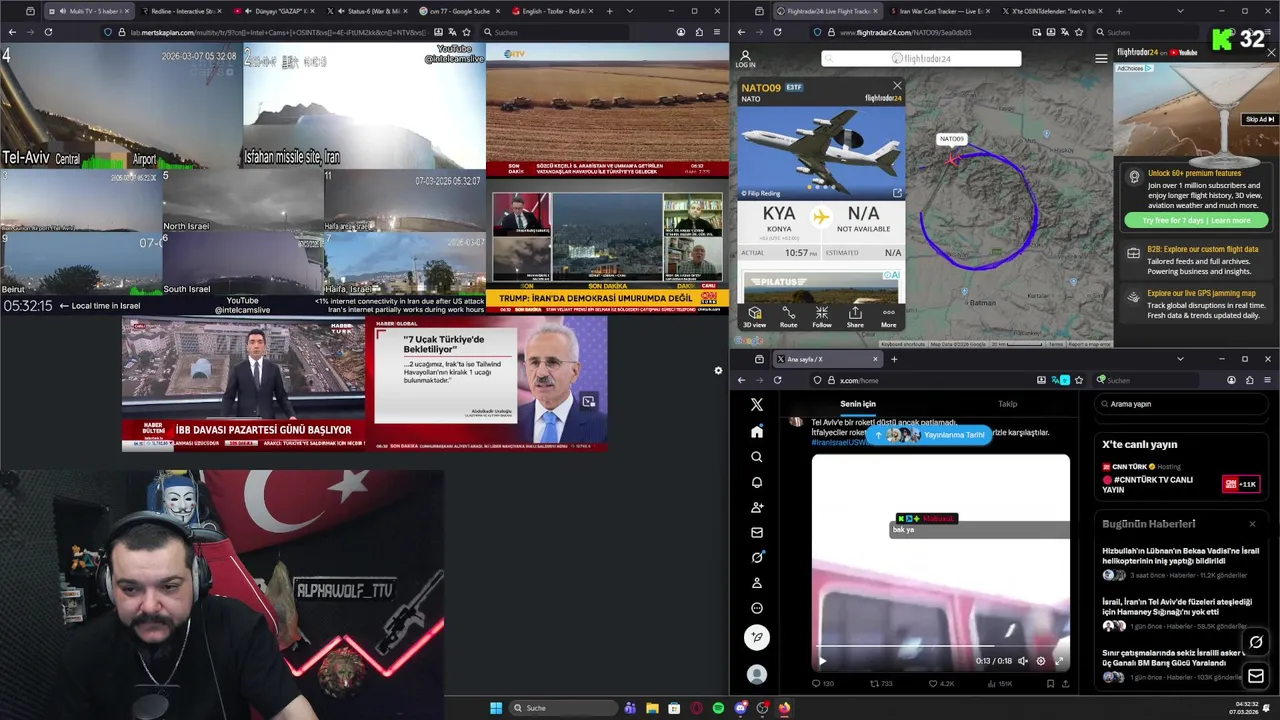This screenshot has width=1280, height=720.
Task: Open X Explore search icon in sidebar
Action: click(757, 457)
